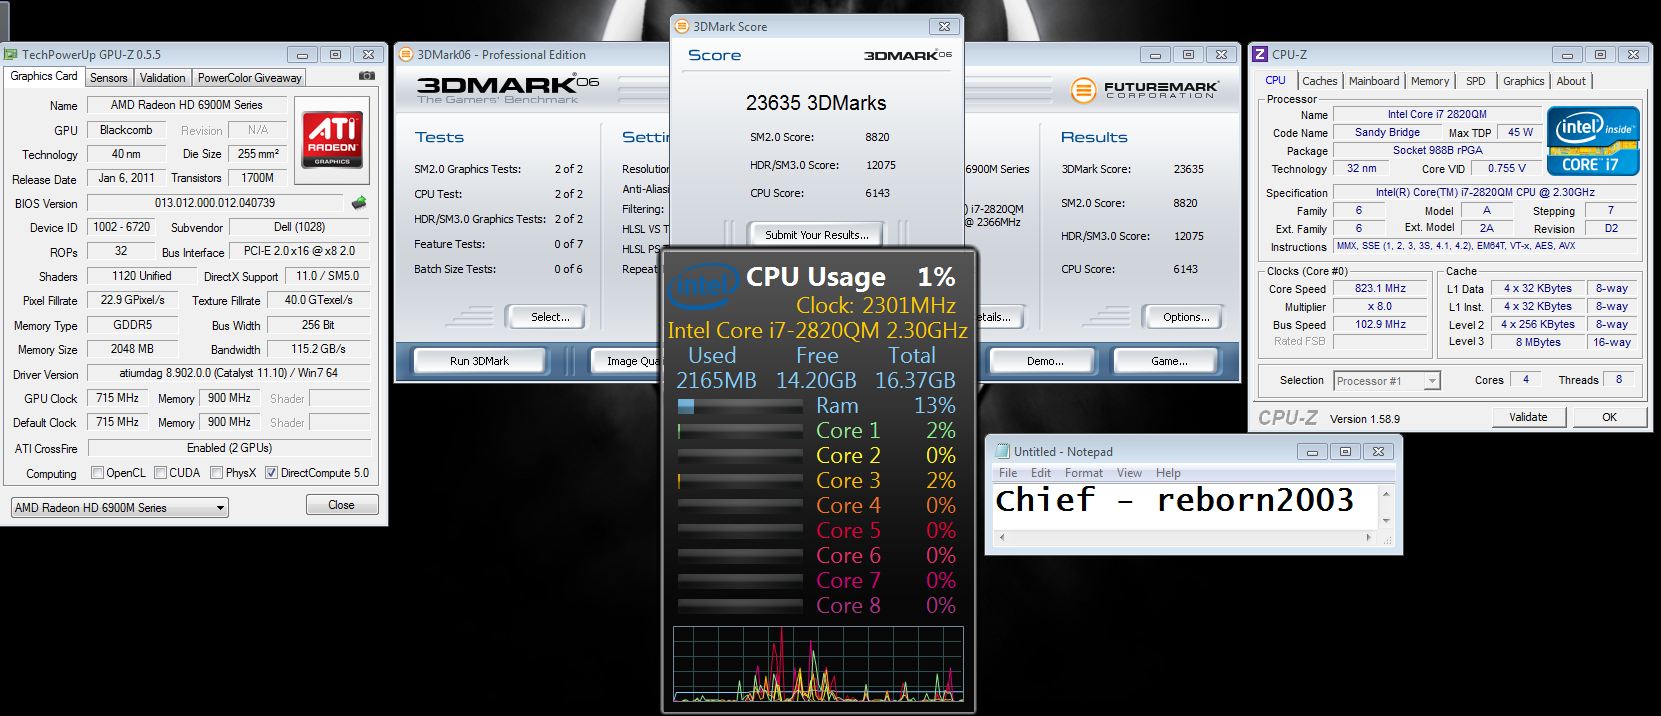The width and height of the screenshot is (1661, 716).
Task: Open the PowerColor Giveaway tab
Action: [249, 78]
